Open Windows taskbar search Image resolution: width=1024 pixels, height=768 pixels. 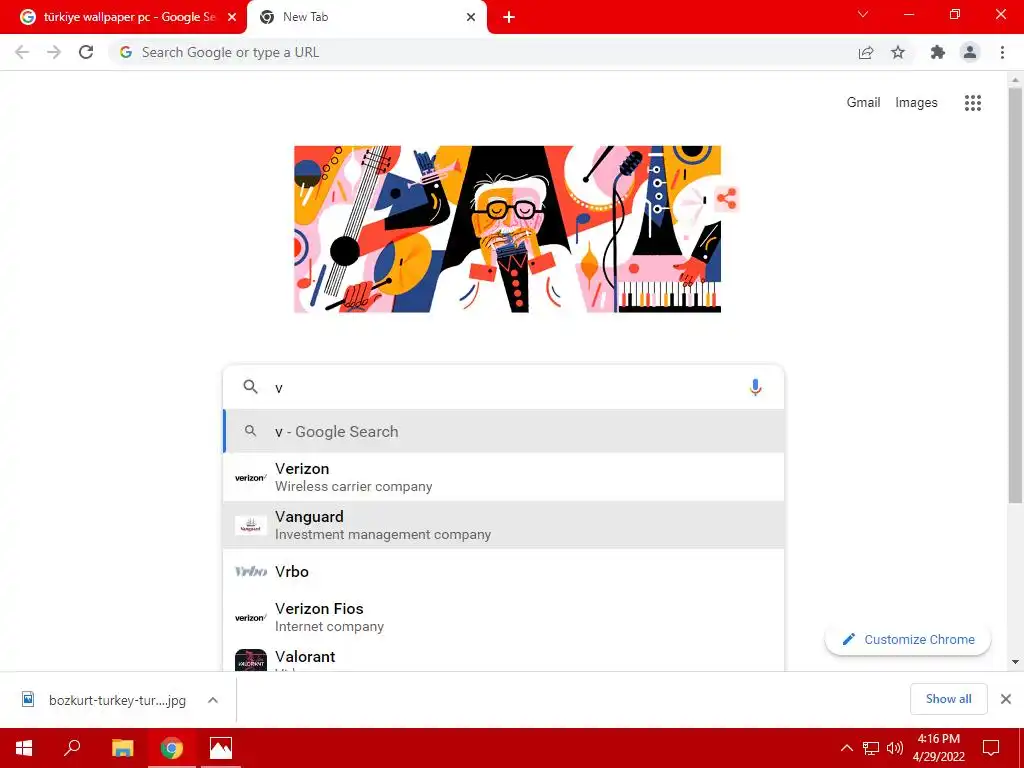click(72, 748)
